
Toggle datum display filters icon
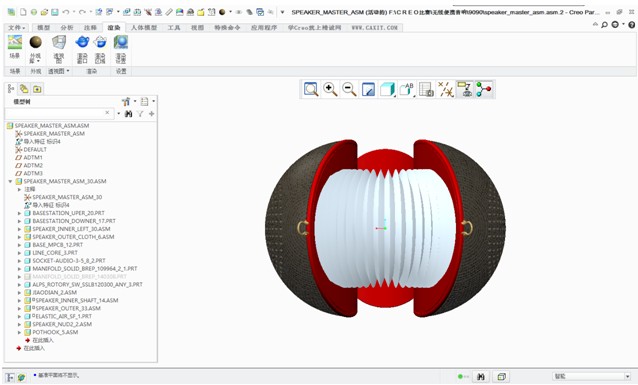pos(446,89)
